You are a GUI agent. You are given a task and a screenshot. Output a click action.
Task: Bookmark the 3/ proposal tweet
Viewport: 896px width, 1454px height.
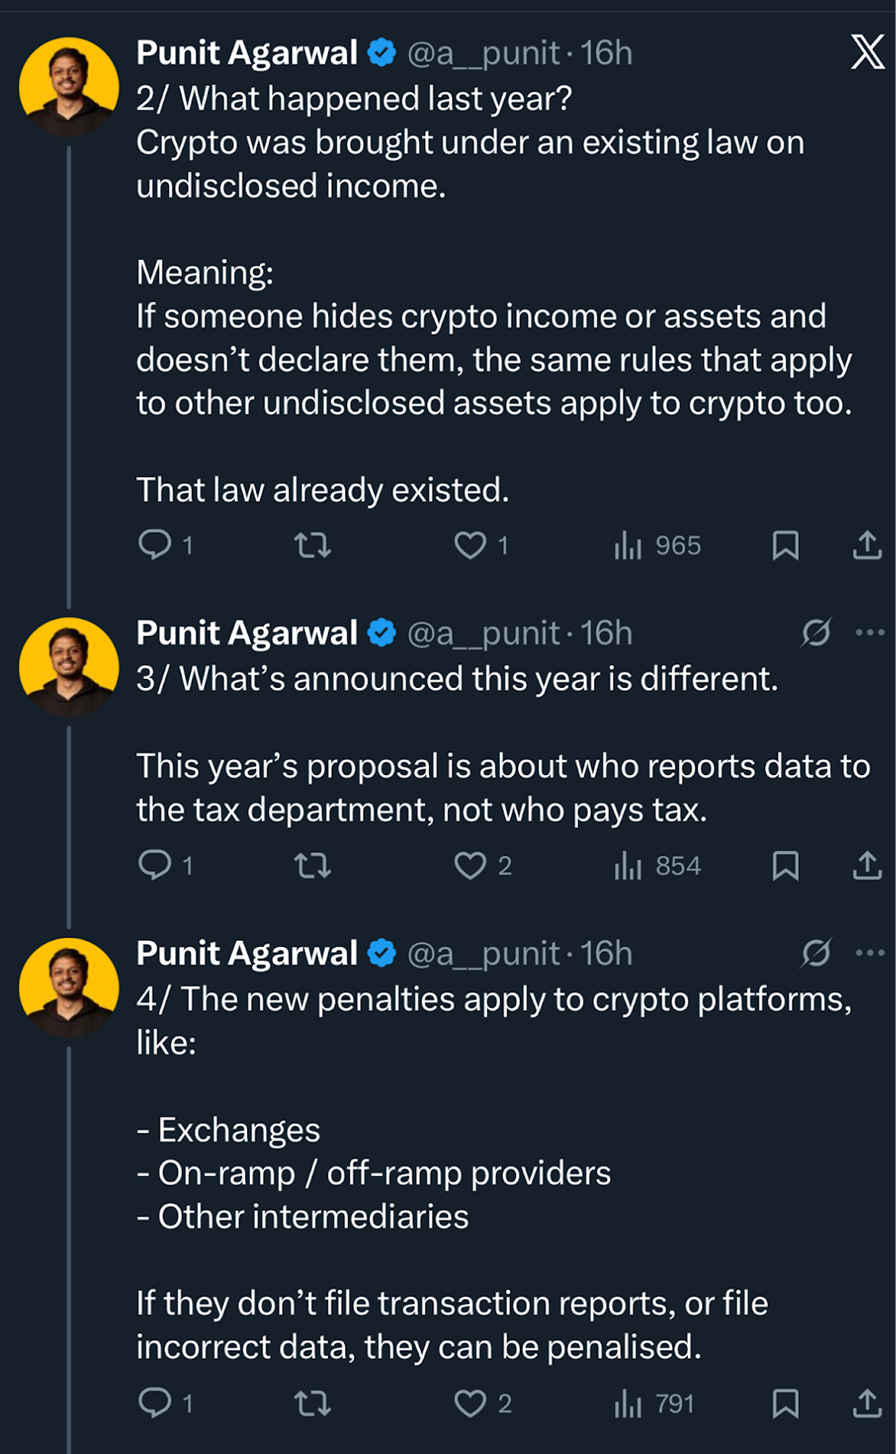coord(786,865)
